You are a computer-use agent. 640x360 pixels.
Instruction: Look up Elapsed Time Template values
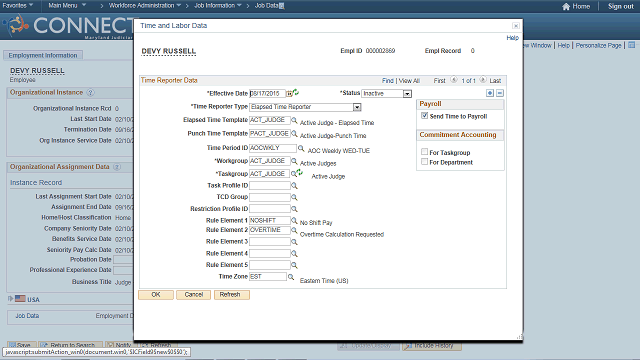click(x=294, y=120)
